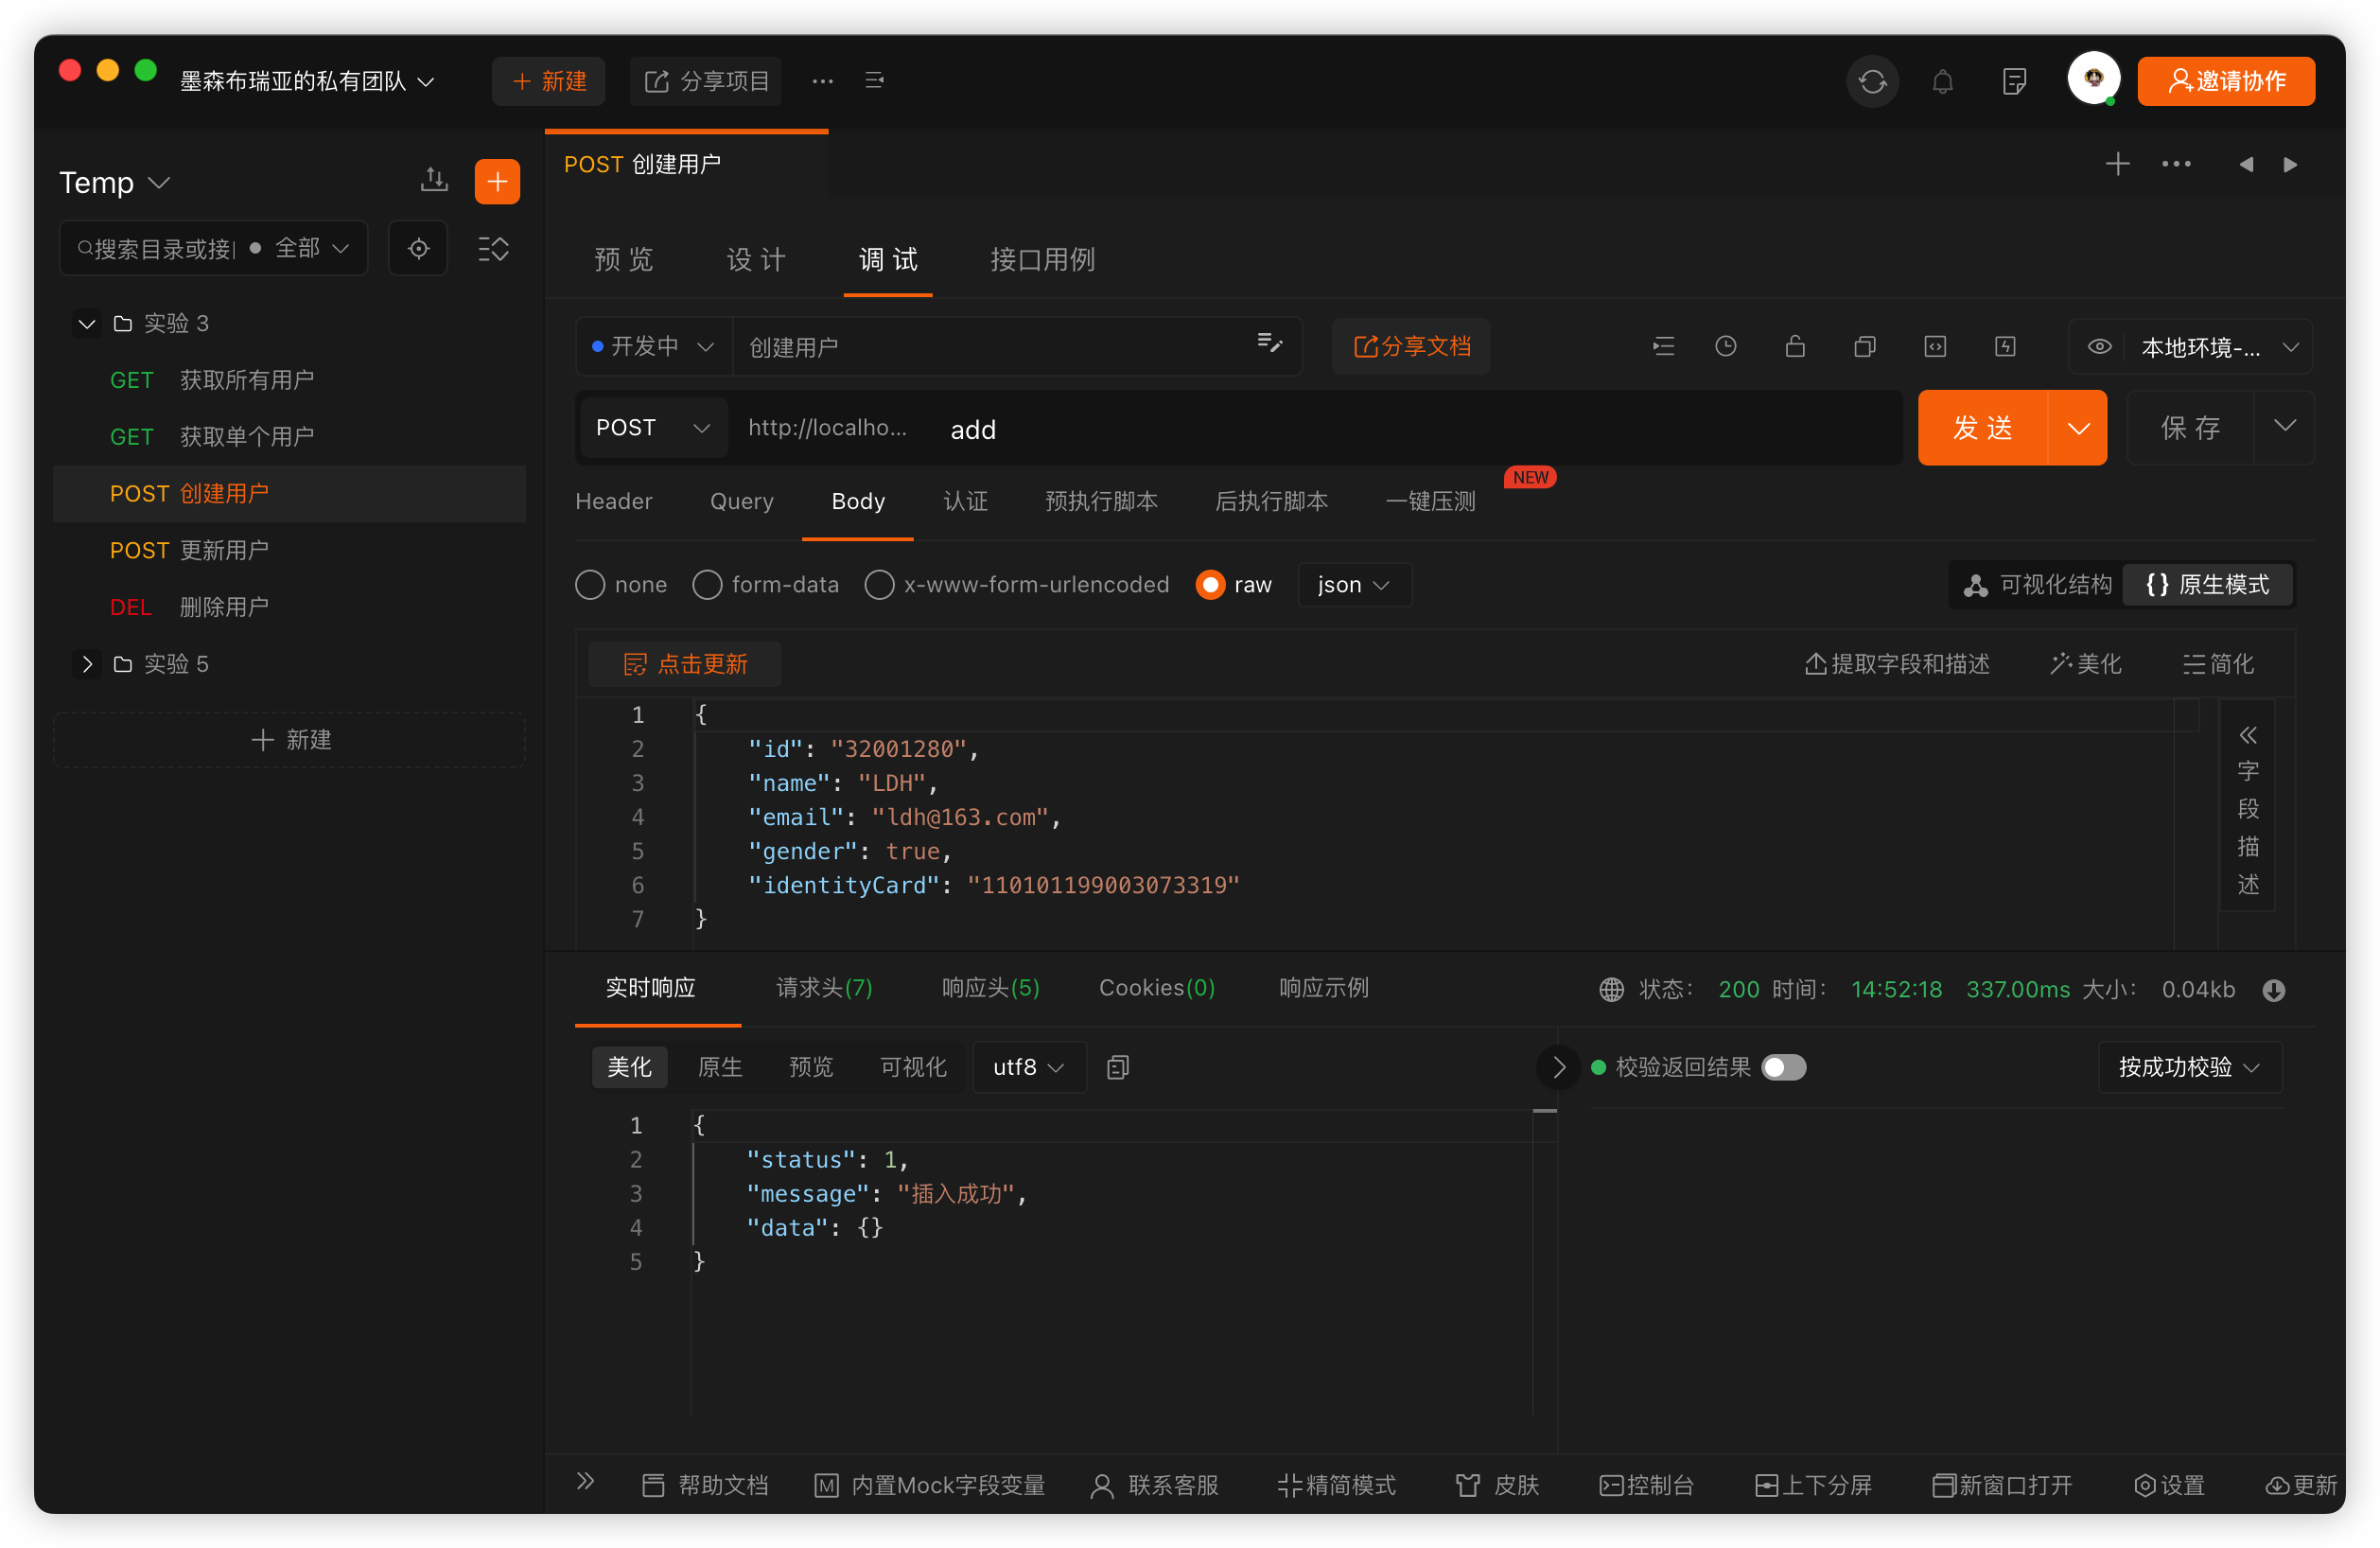Open team name dropdown
This screenshot has height=1548, width=2380.
[x=307, y=81]
